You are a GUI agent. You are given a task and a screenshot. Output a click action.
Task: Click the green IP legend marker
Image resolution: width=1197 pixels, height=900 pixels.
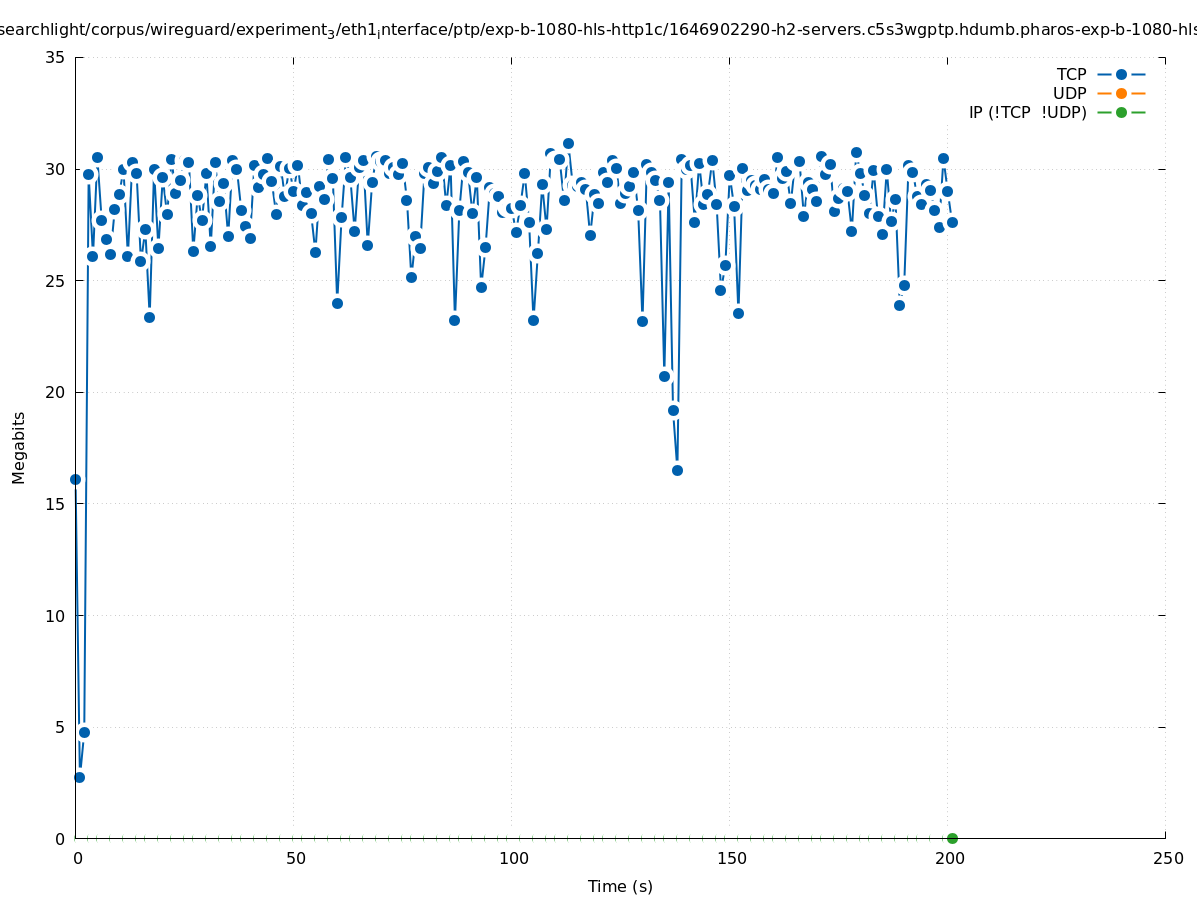click(x=1121, y=112)
